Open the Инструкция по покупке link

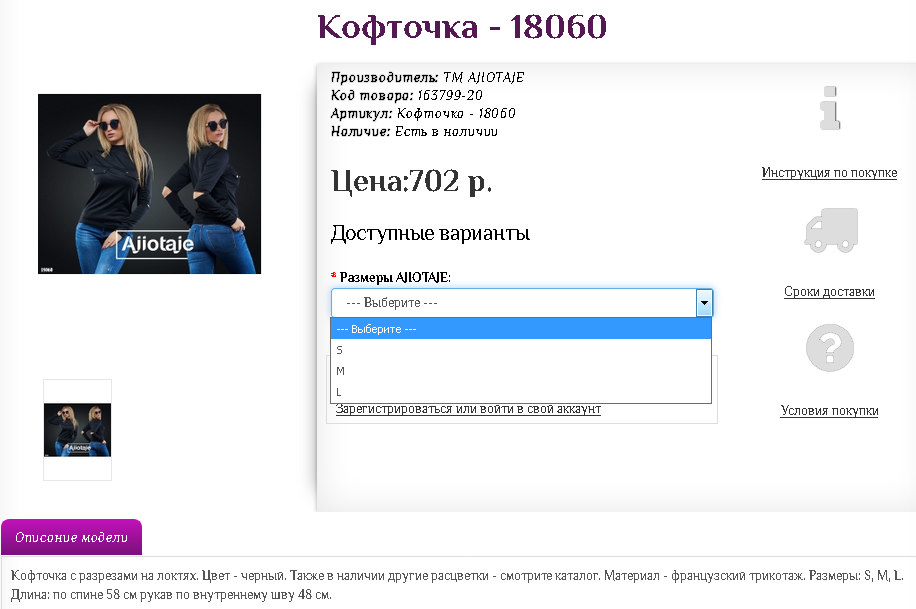829,173
